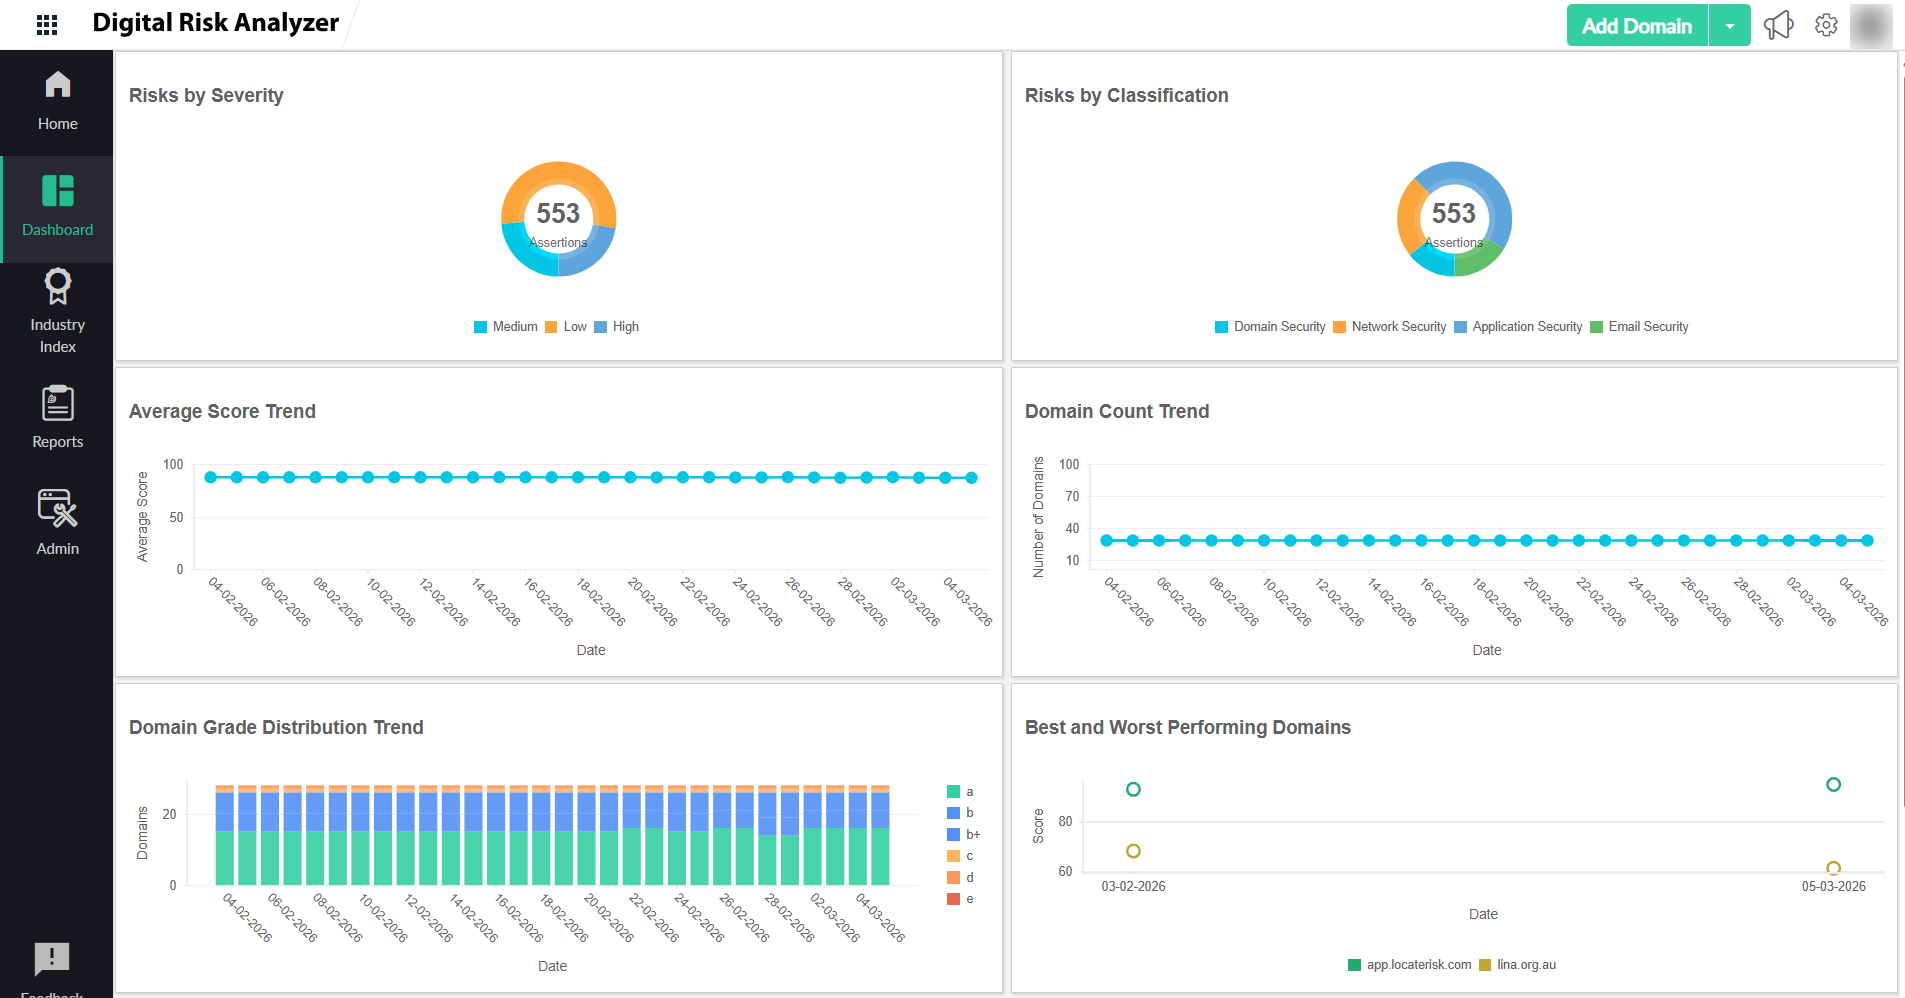
Task: Open the Admin tools icon
Action: (x=57, y=509)
